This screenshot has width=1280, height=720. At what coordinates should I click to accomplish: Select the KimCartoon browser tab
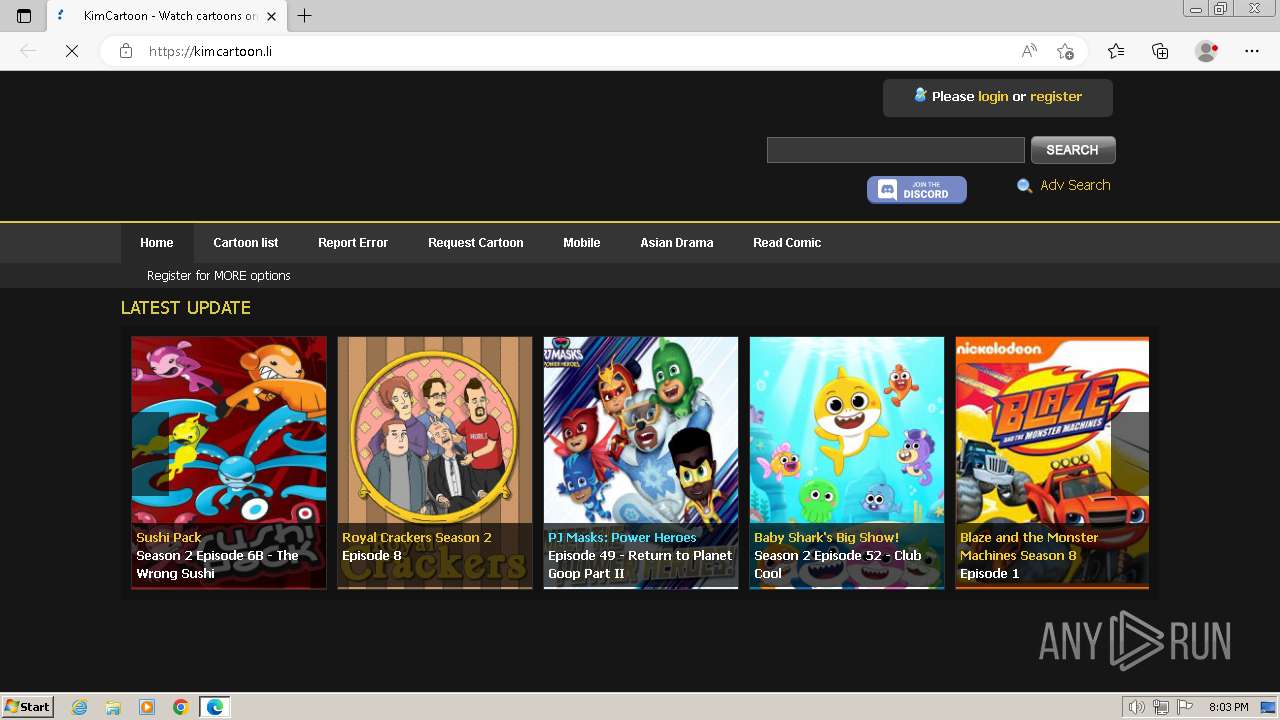[x=166, y=16]
